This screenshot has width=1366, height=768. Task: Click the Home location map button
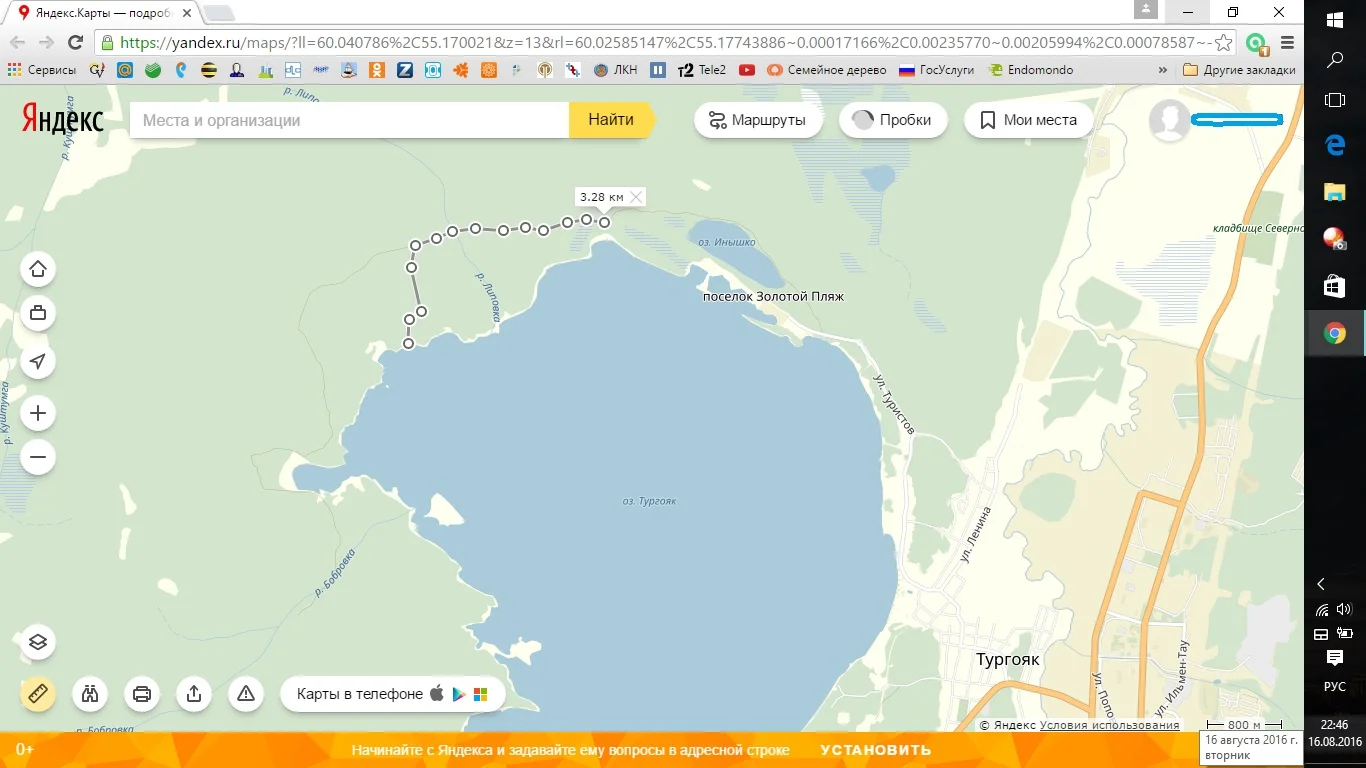(x=38, y=269)
